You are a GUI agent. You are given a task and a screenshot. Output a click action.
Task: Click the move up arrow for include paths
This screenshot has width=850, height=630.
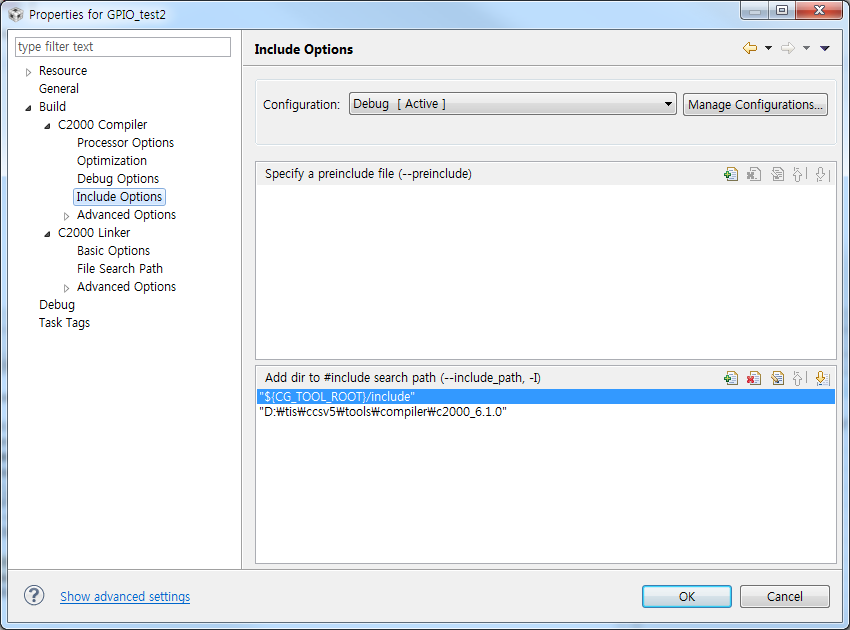point(800,378)
